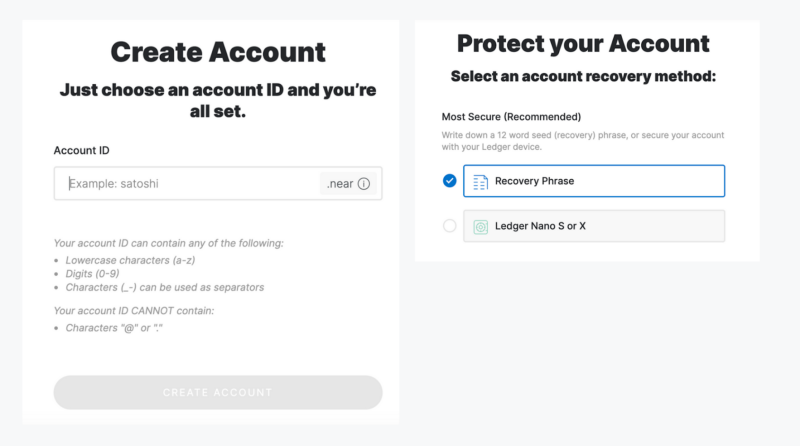Click the .near suffix text

340,184
